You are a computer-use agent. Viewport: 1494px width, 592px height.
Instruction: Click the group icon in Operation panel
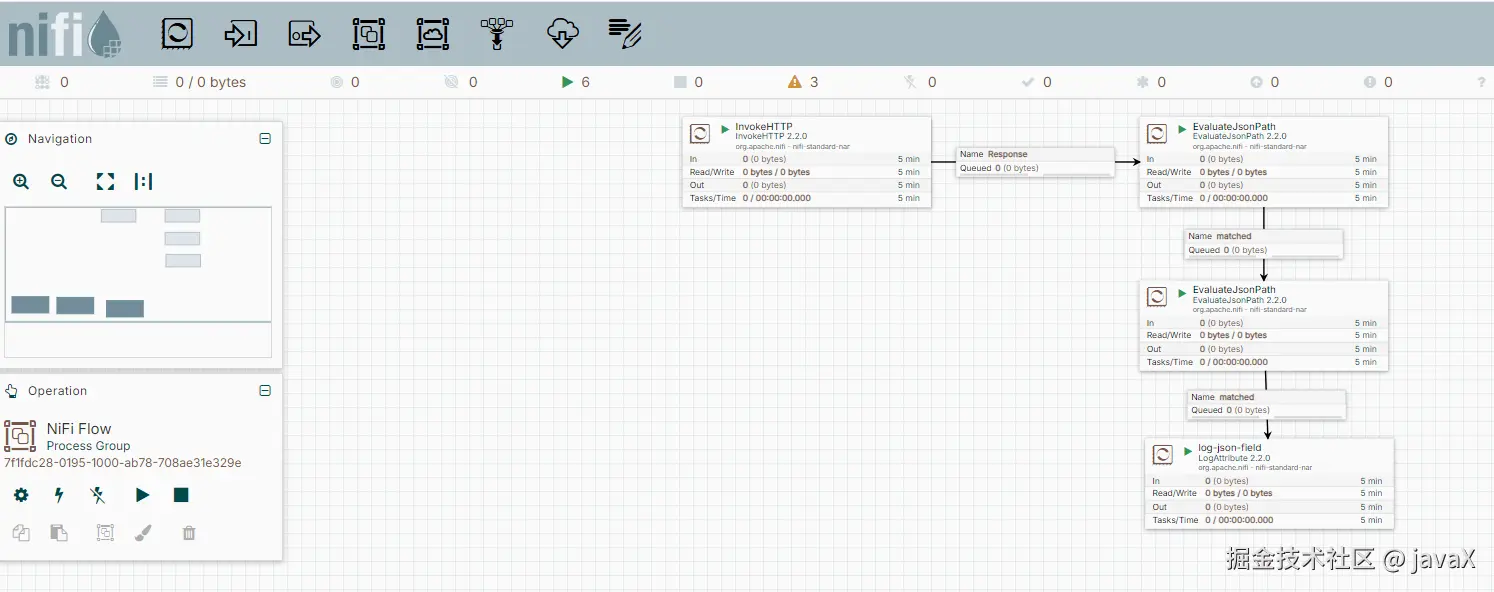click(105, 533)
